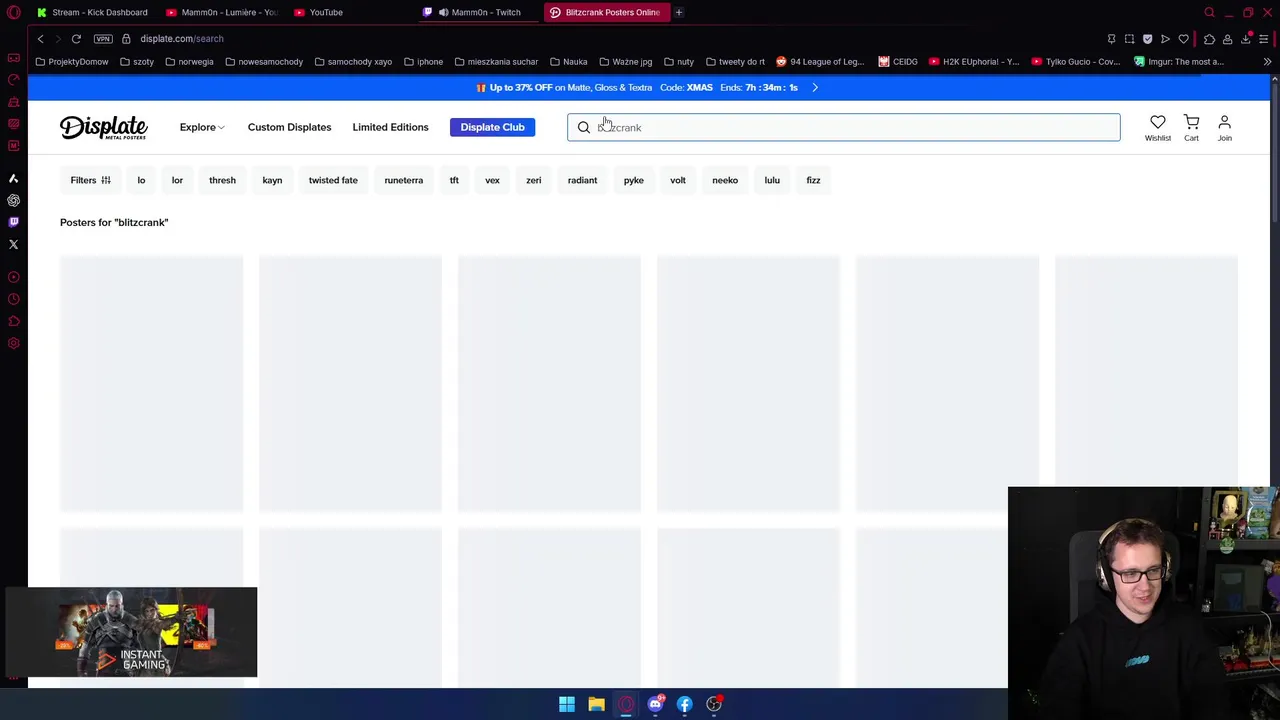The width and height of the screenshot is (1280, 720).
Task: Select the 'fizz' suggestion chip
Action: 813,180
